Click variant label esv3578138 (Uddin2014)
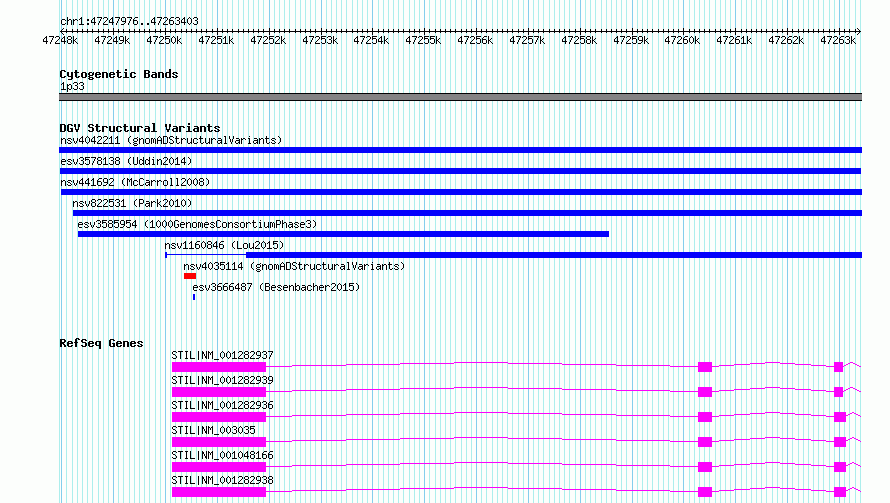This screenshot has height=503, width=890. coord(126,161)
